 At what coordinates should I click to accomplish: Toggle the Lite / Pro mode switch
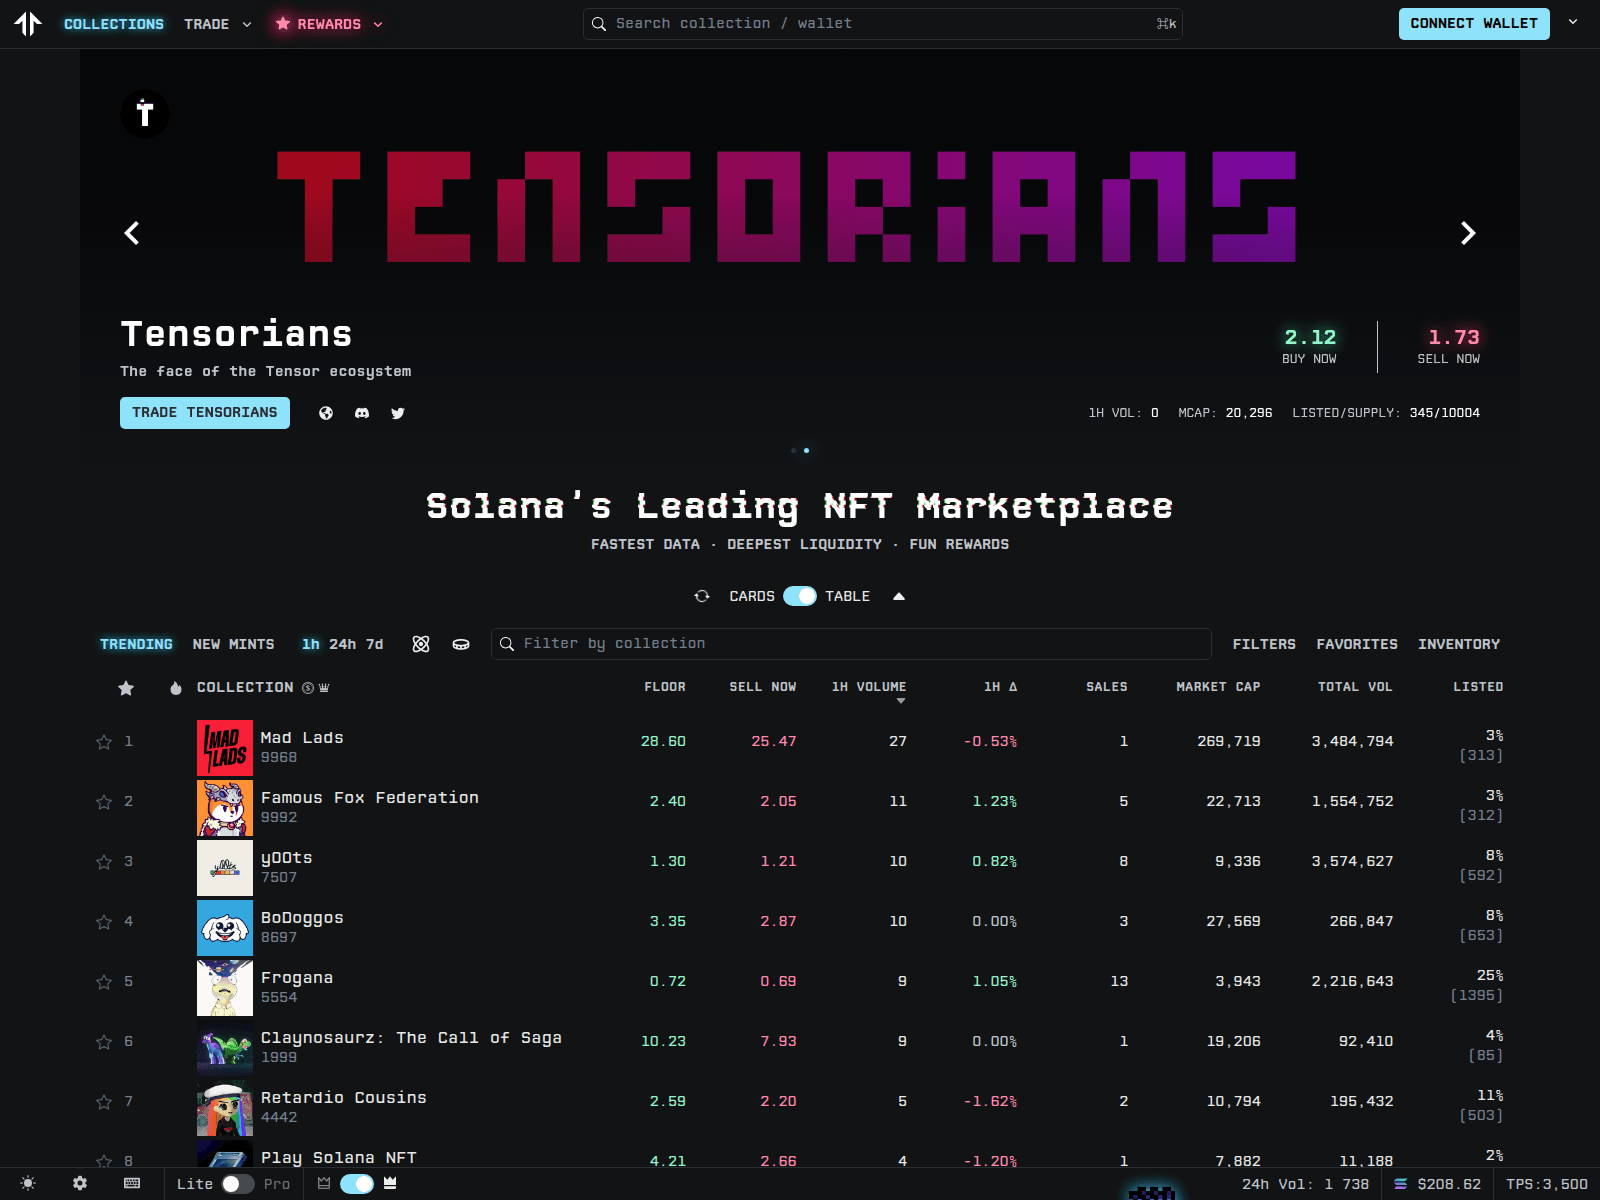[x=238, y=1184]
